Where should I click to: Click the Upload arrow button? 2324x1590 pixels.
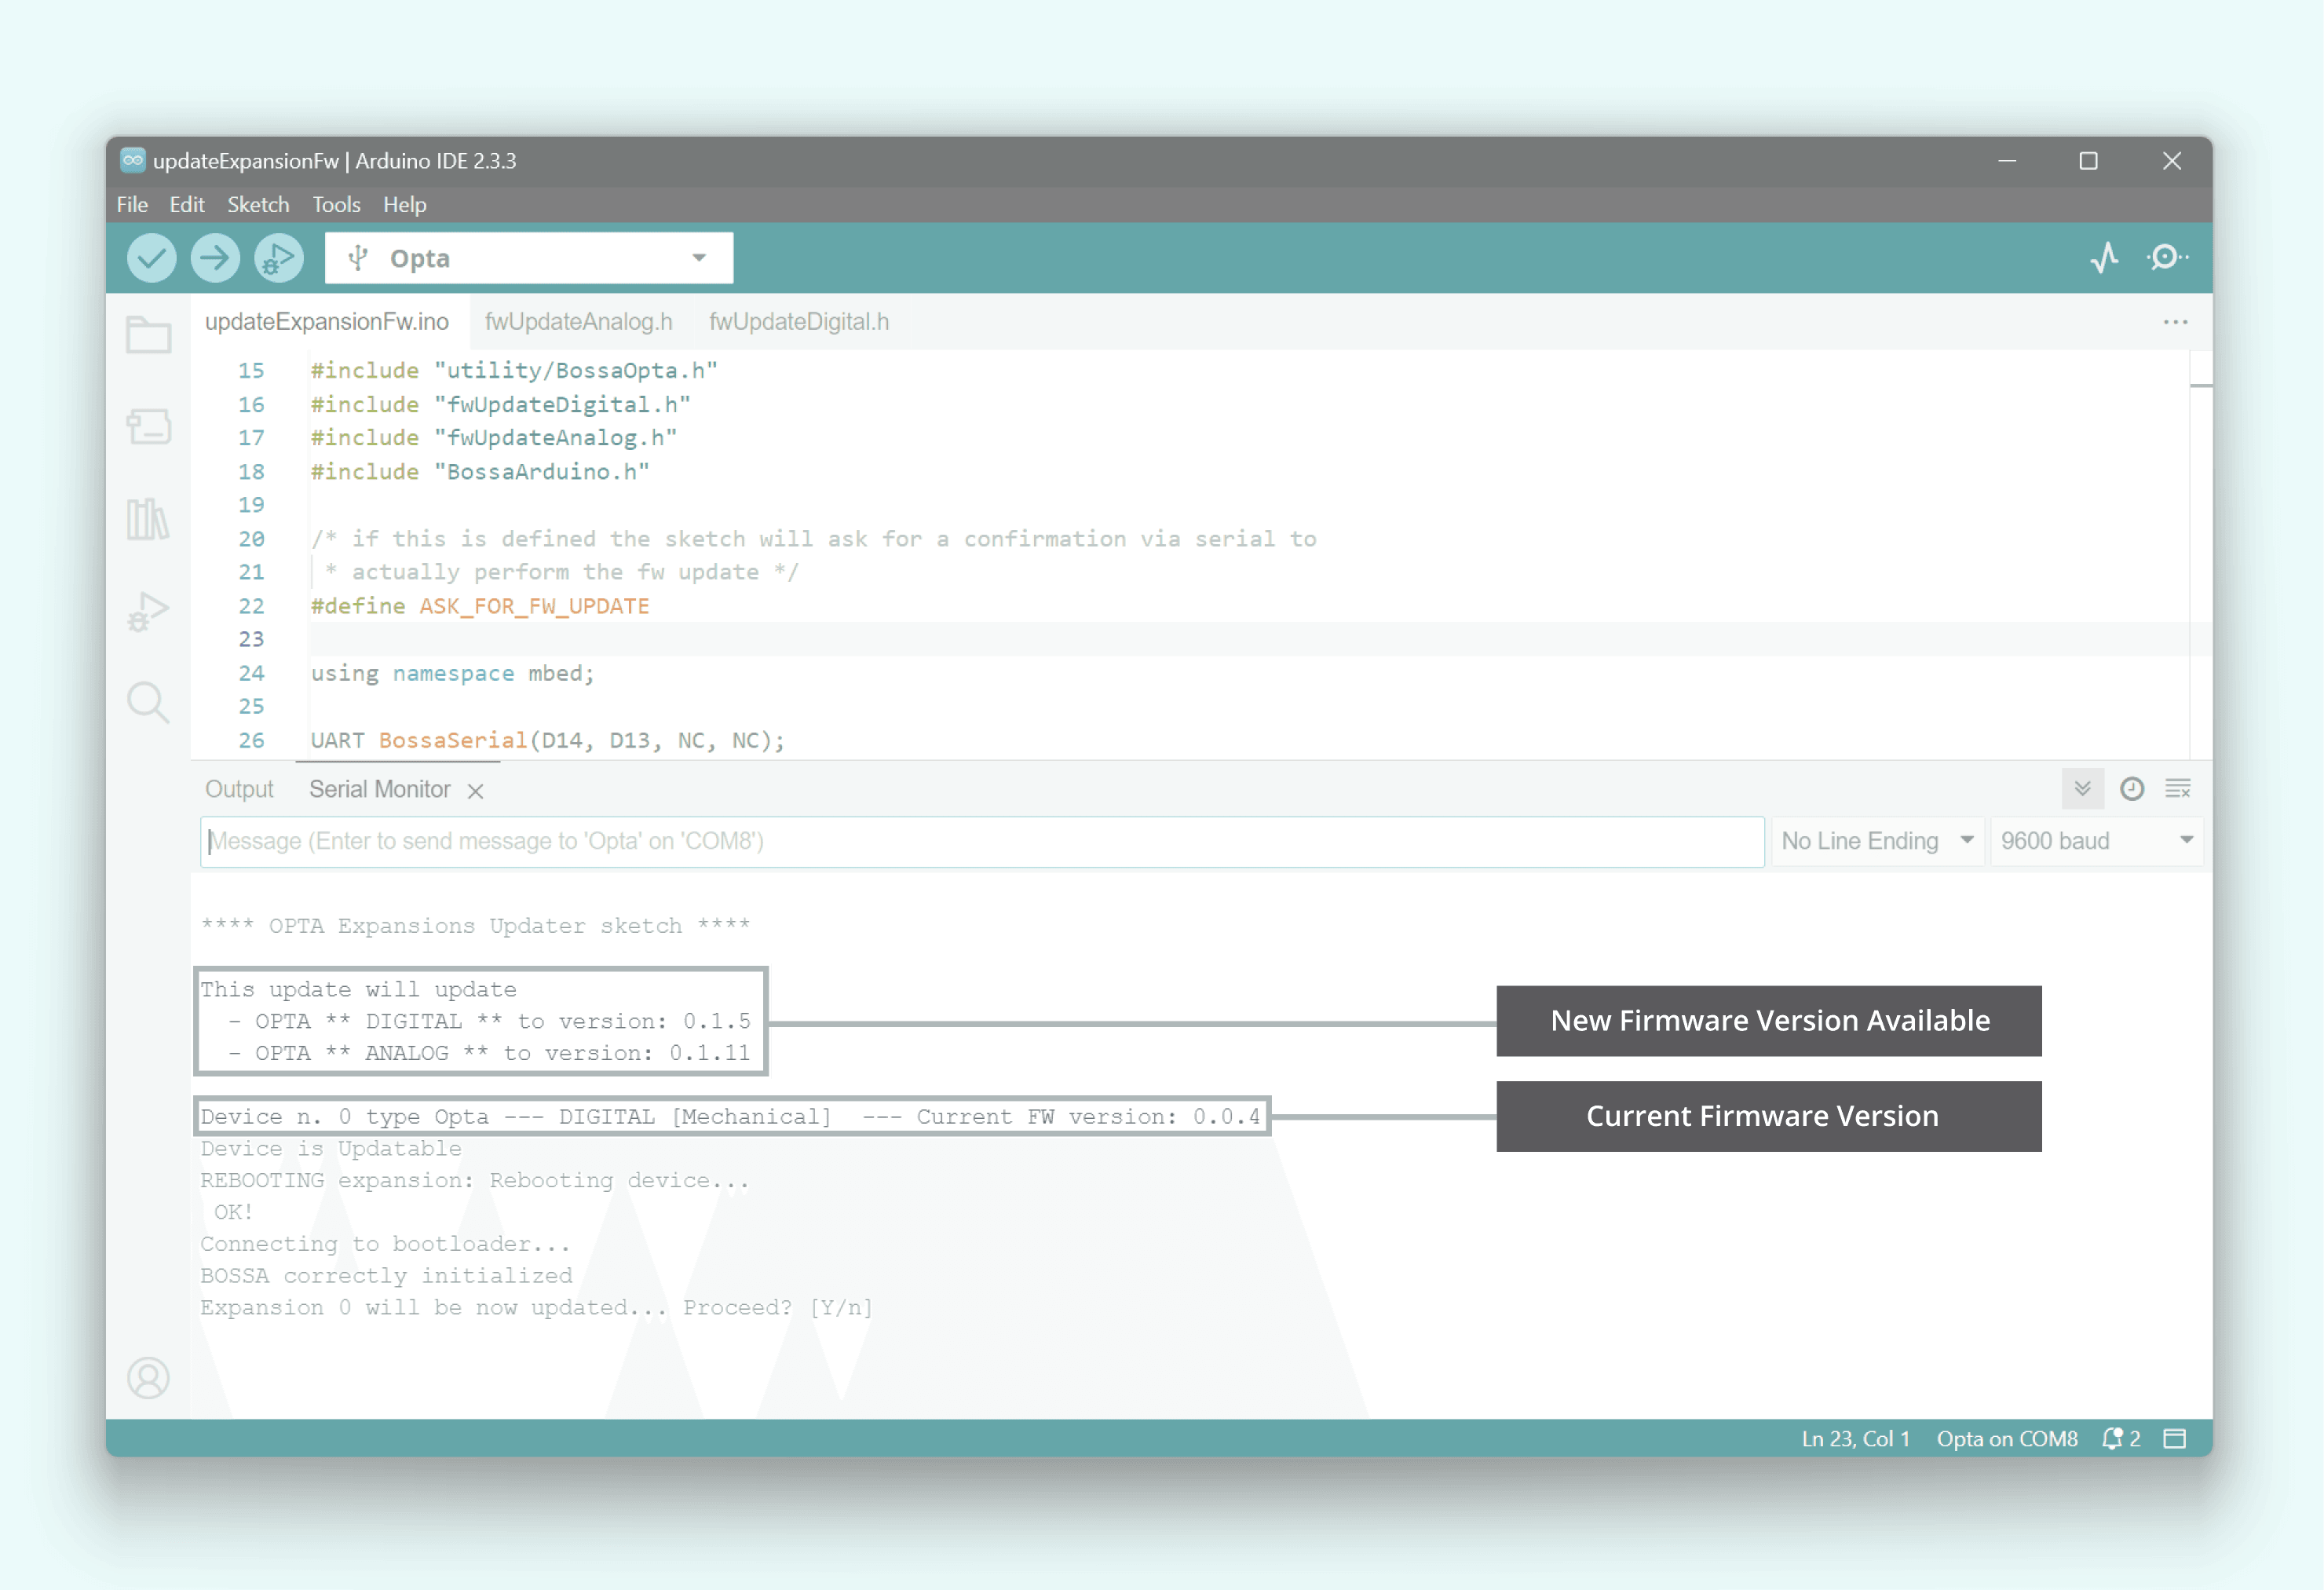tap(215, 258)
